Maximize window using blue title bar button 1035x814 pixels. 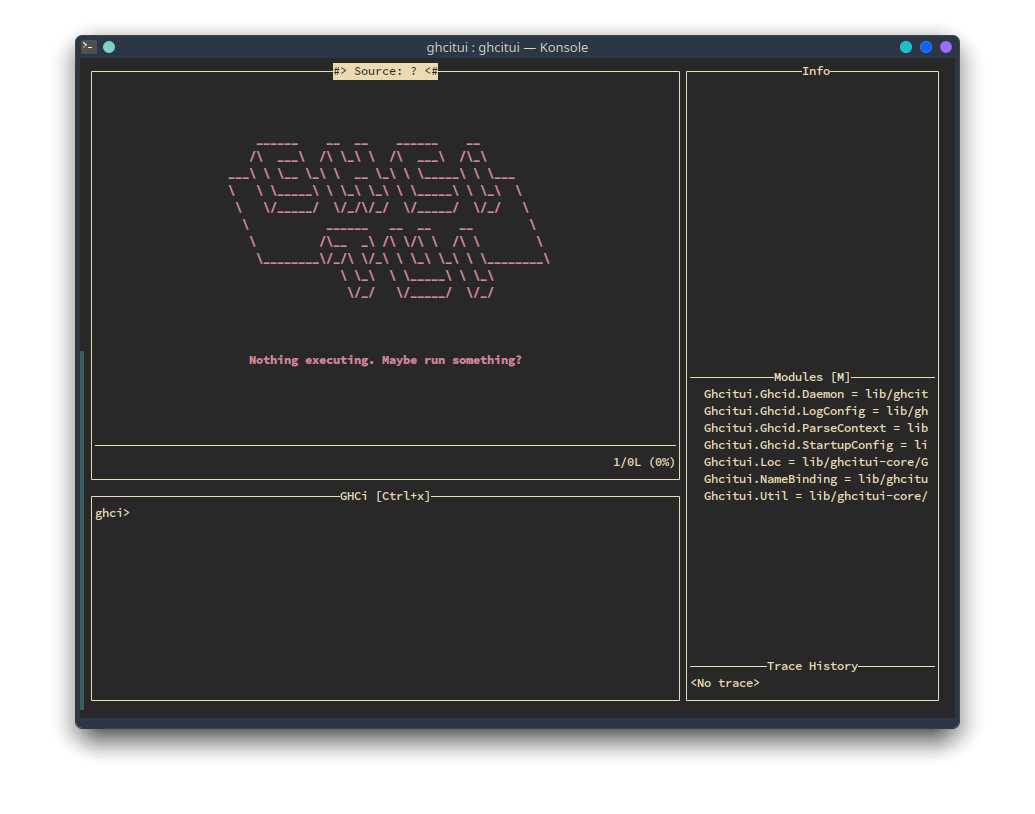[x=926, y=47]
